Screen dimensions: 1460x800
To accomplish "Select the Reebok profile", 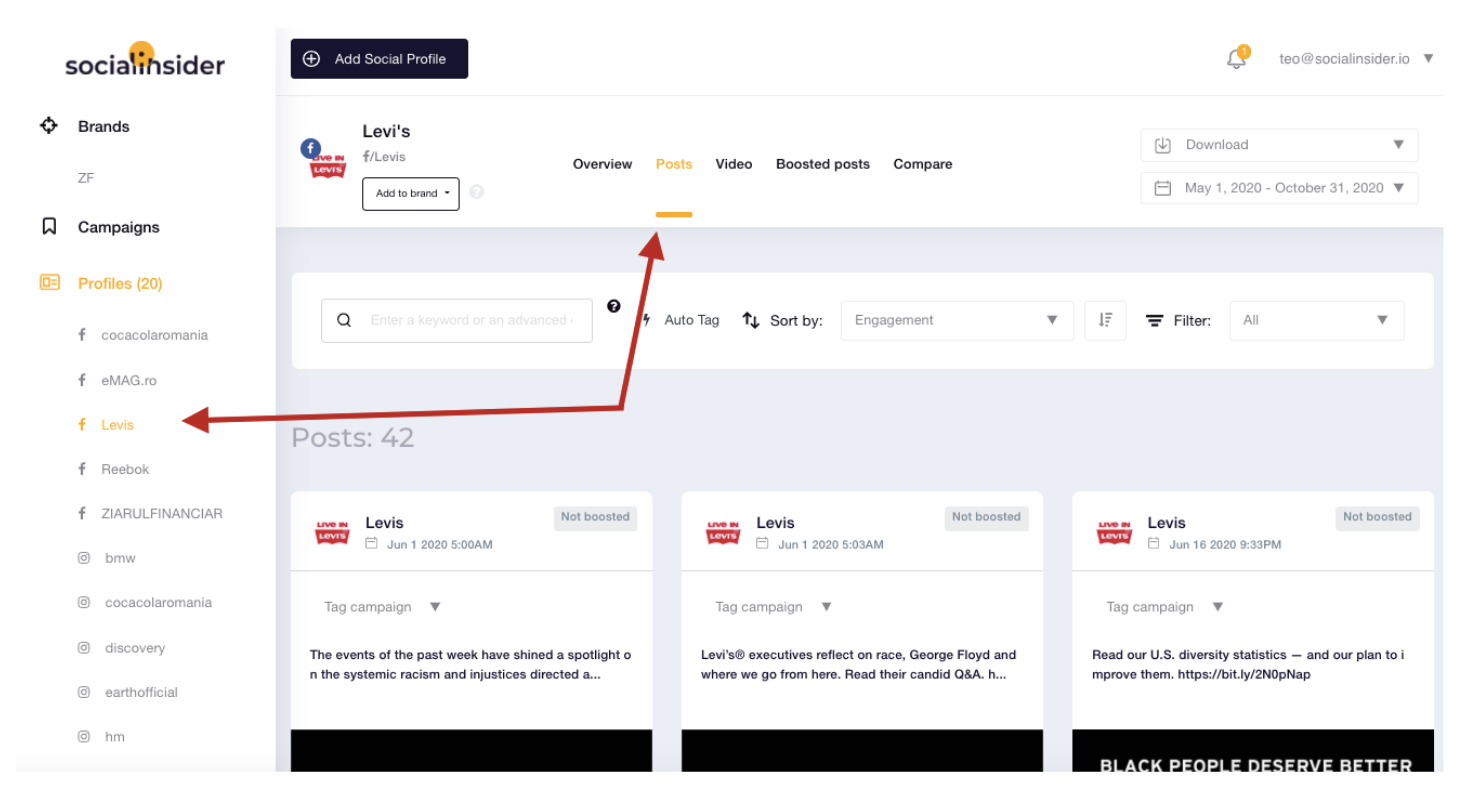I will [125, 469].
